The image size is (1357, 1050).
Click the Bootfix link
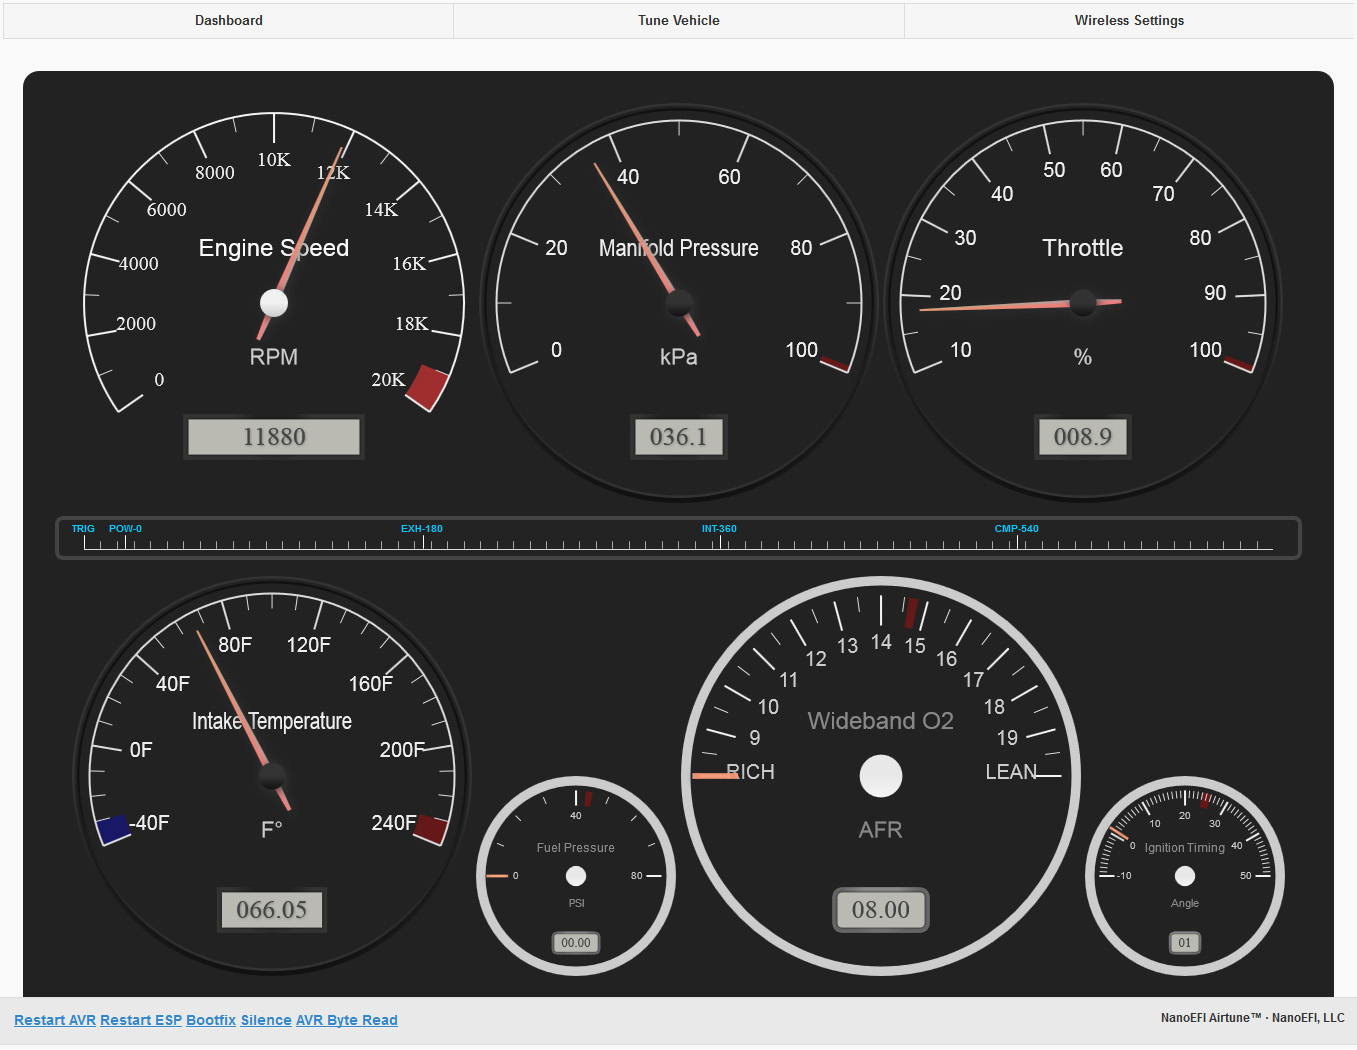[x=211, y=1020]
